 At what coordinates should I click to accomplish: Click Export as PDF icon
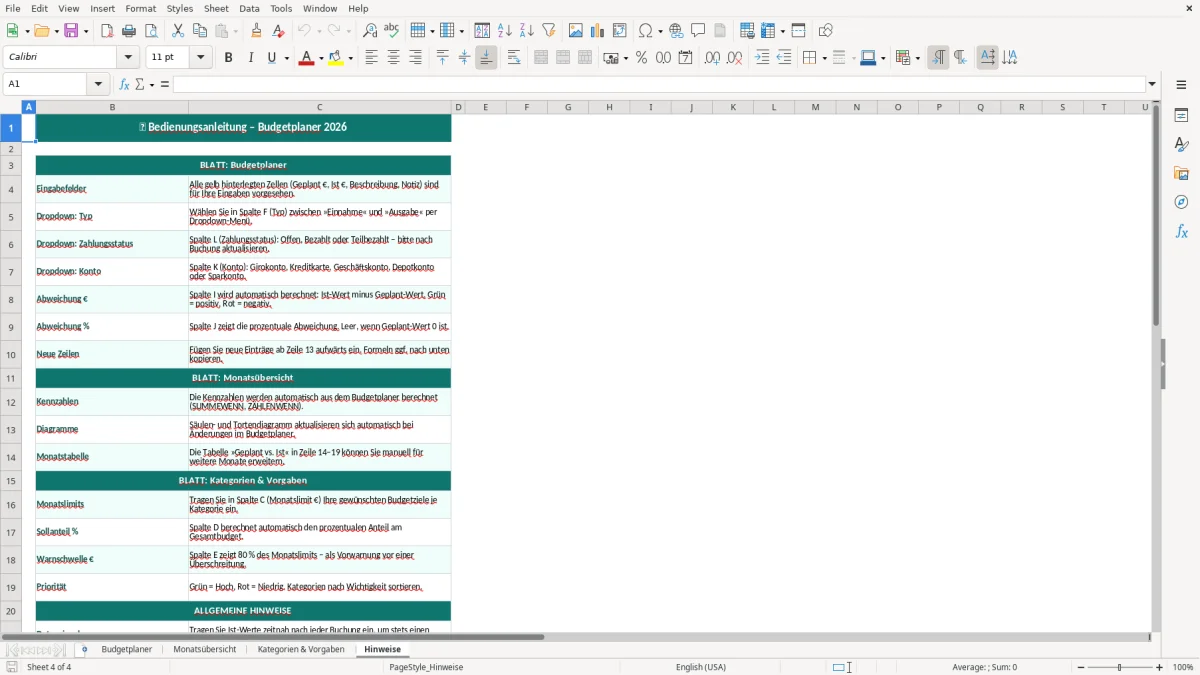107,31
